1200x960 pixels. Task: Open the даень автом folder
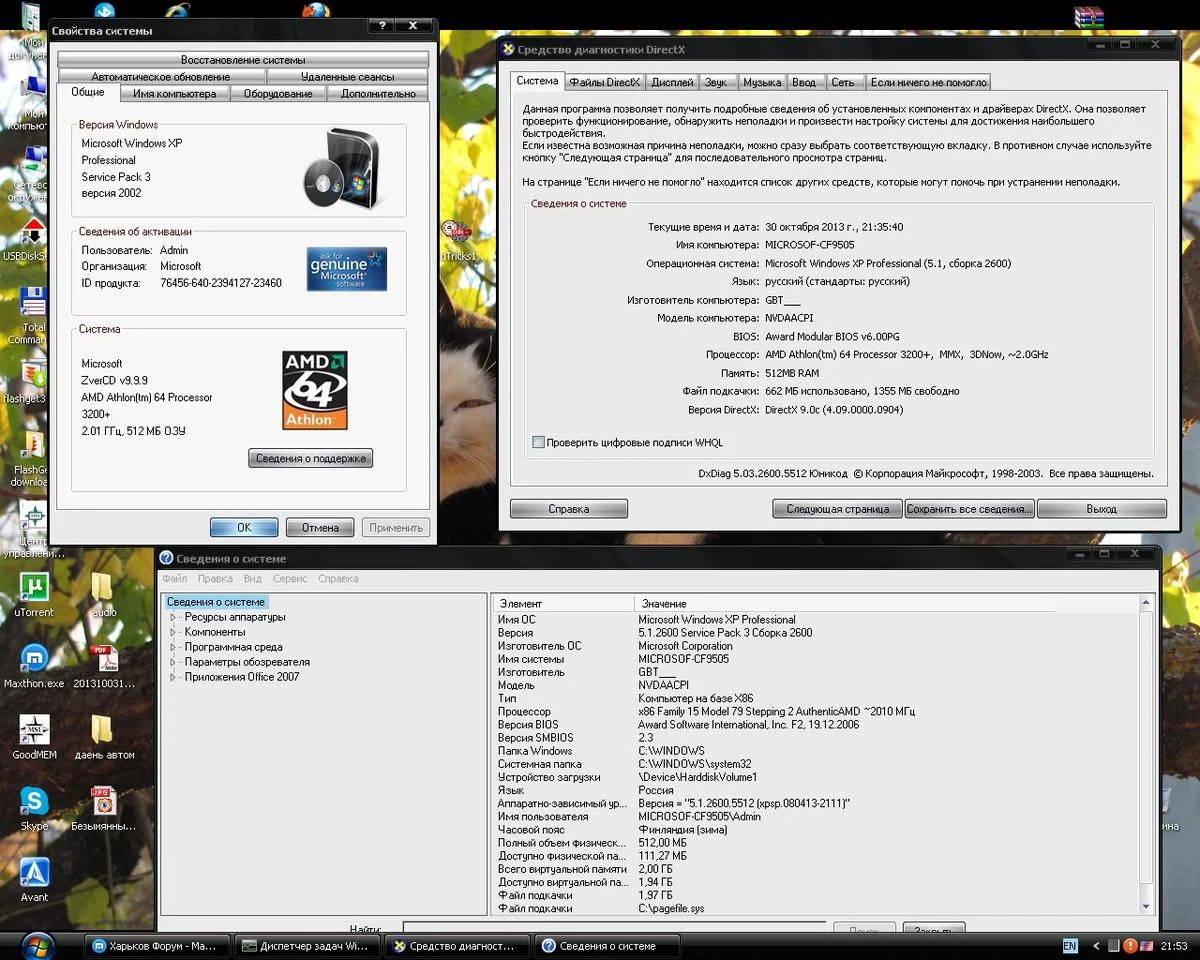pyautogui.click(x=104, y=731)
